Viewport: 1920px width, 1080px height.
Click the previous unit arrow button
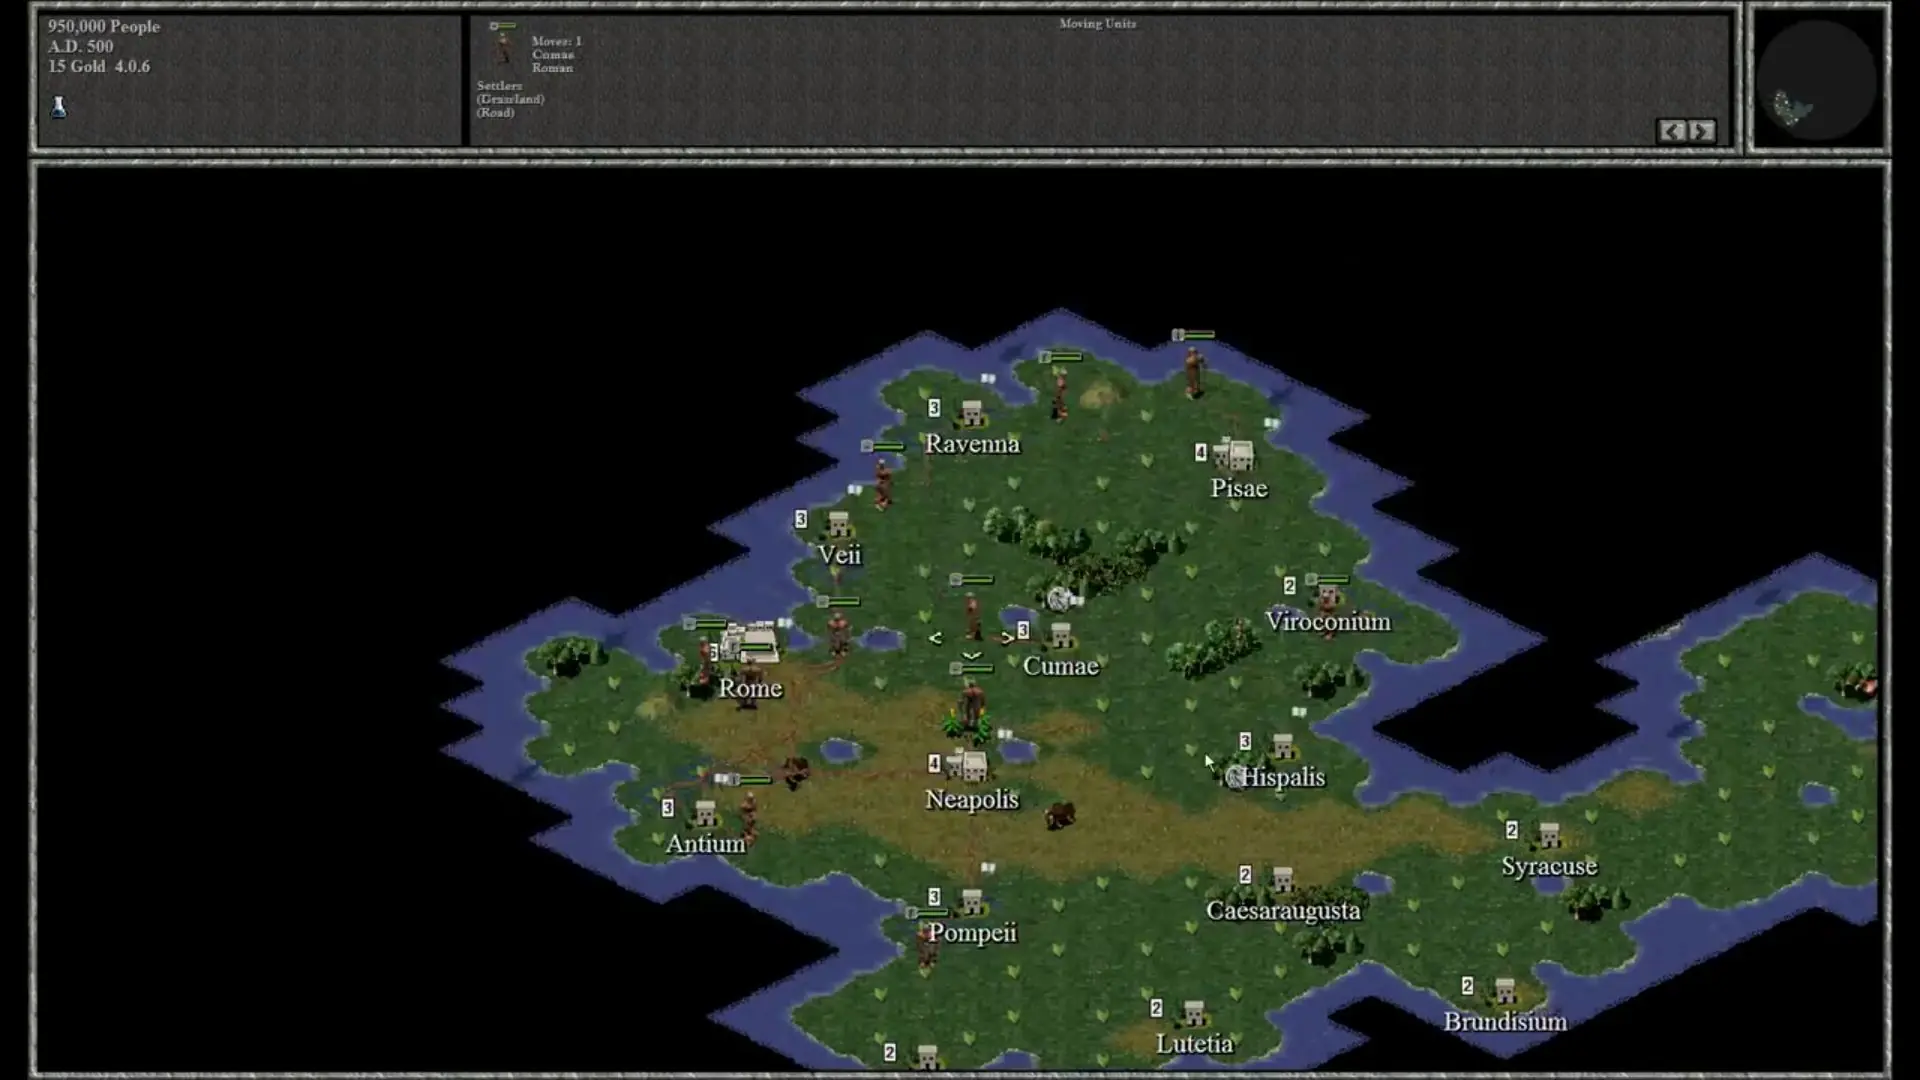[1672, 131]
